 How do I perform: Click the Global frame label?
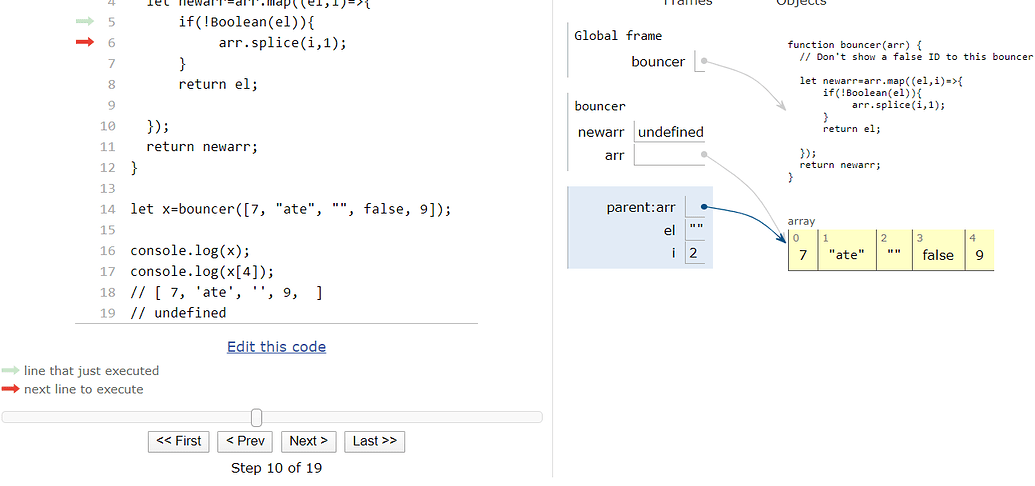[618, 36]
